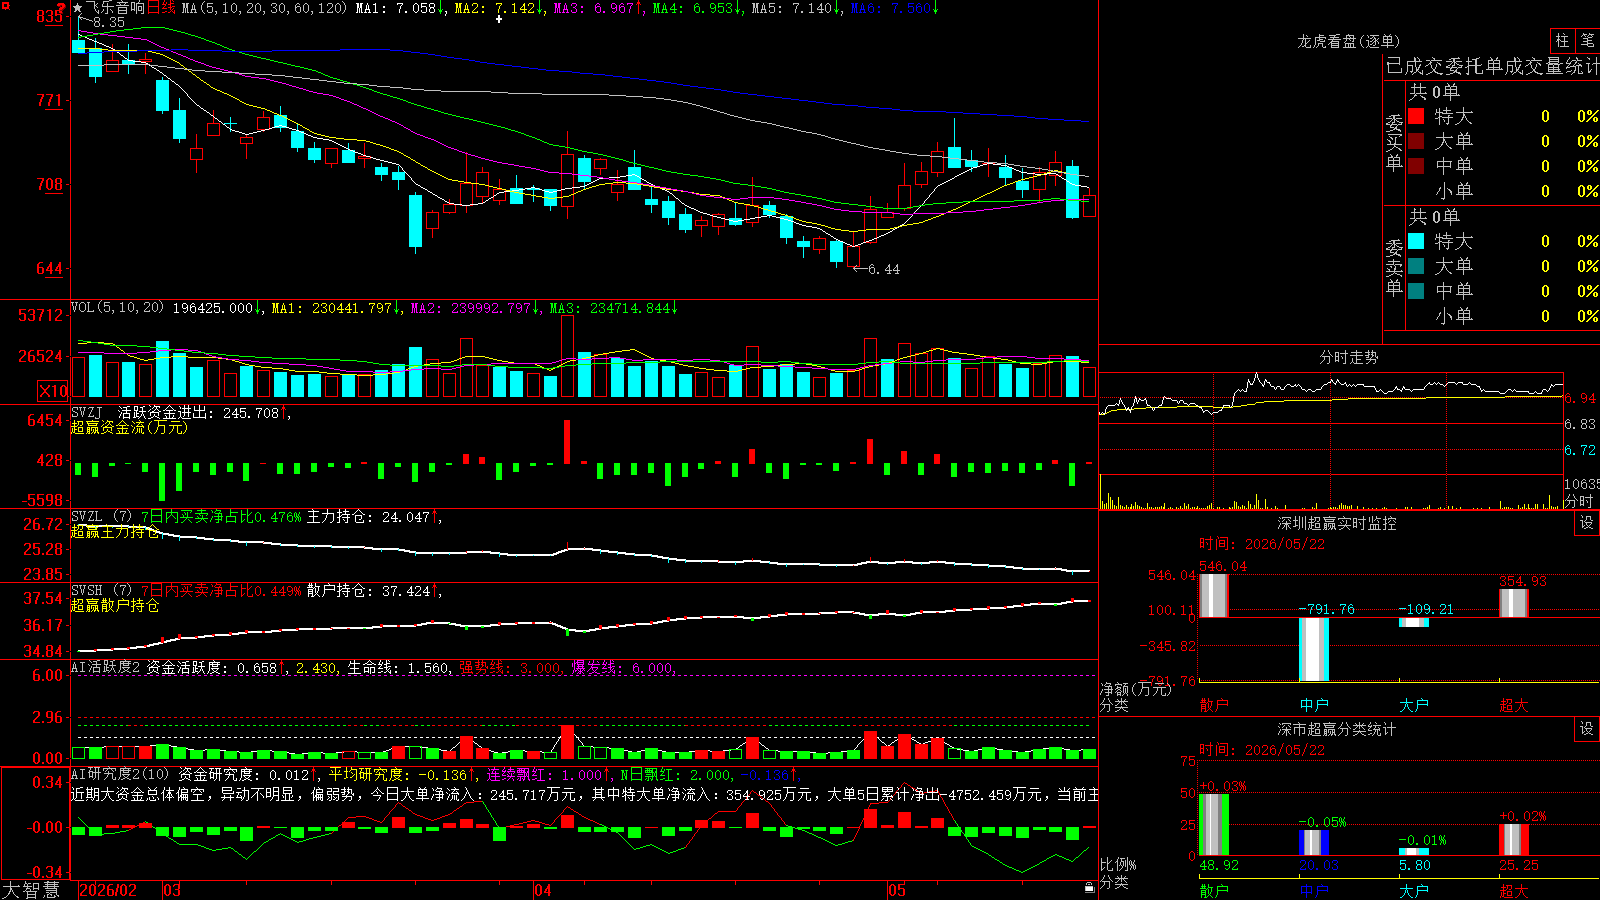Click the blue 中户 ratio bar
This screenshot has width=1600, height=900.
pyautogui.click(x=1314, y=842)
